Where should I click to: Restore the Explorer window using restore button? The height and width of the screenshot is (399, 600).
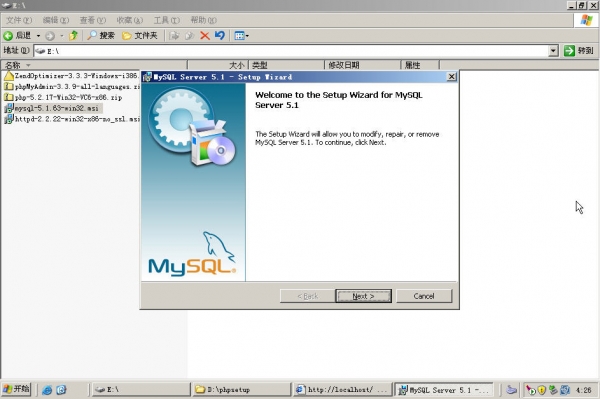click(581, 5)
